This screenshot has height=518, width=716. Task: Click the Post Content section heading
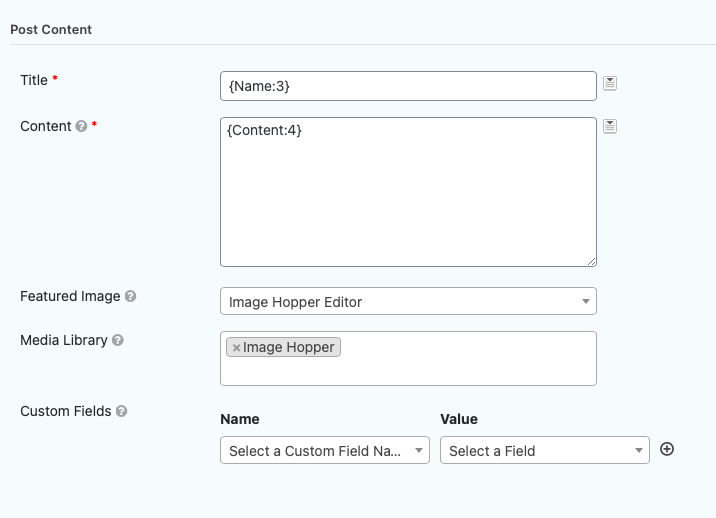[51, 30]
